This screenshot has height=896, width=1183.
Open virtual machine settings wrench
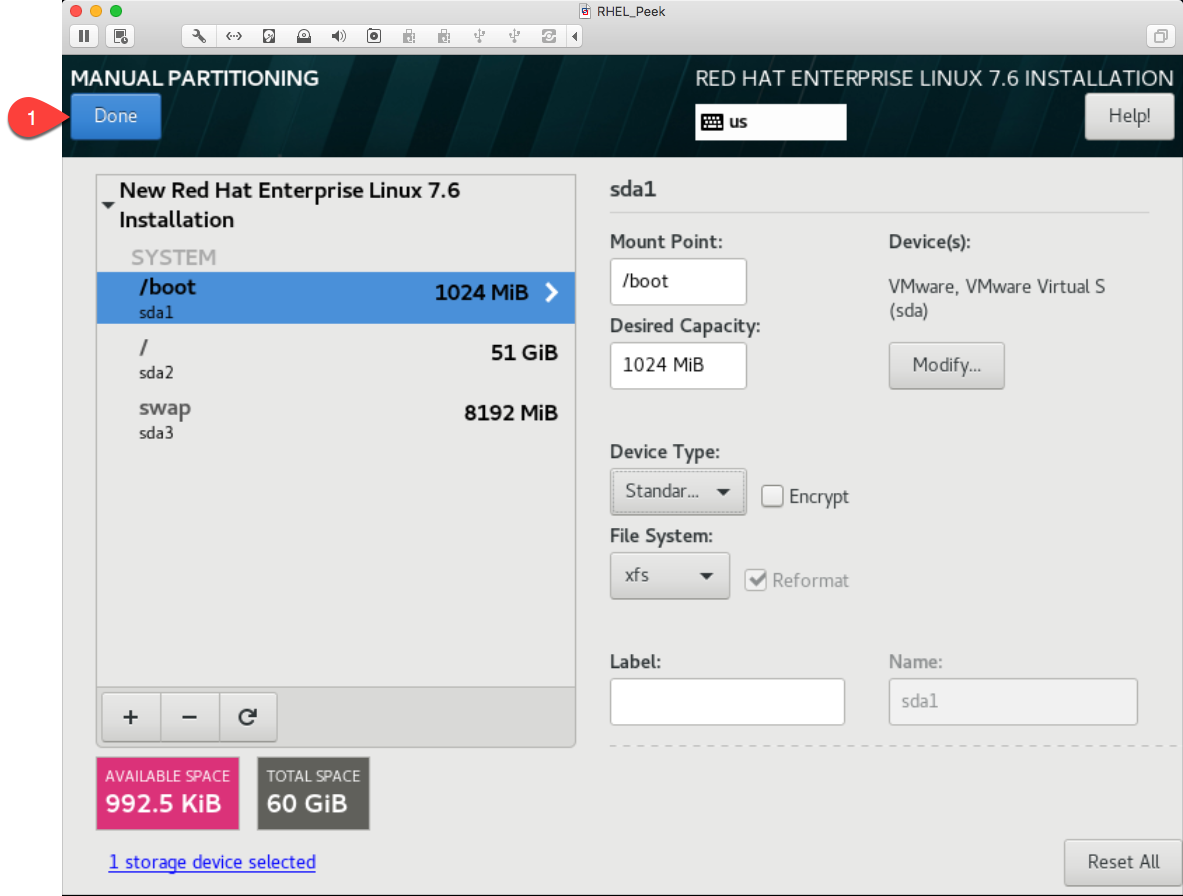tap(199, 36)
